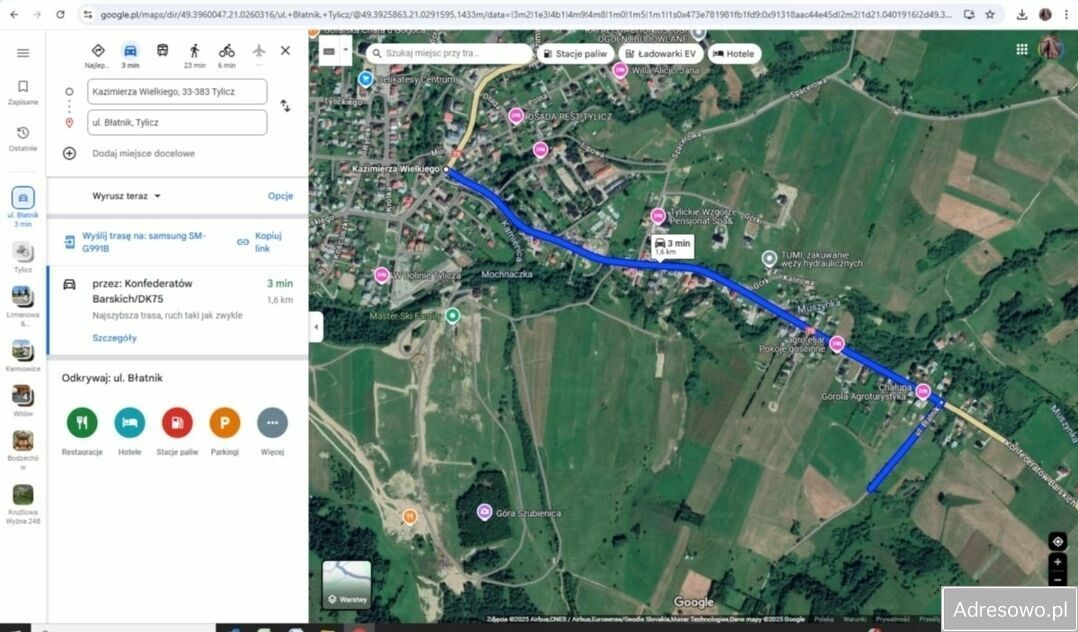The width and height of the screenshot is (1078, 632).
Task: Filter map by Hotele chip
Action: point(734,54)
